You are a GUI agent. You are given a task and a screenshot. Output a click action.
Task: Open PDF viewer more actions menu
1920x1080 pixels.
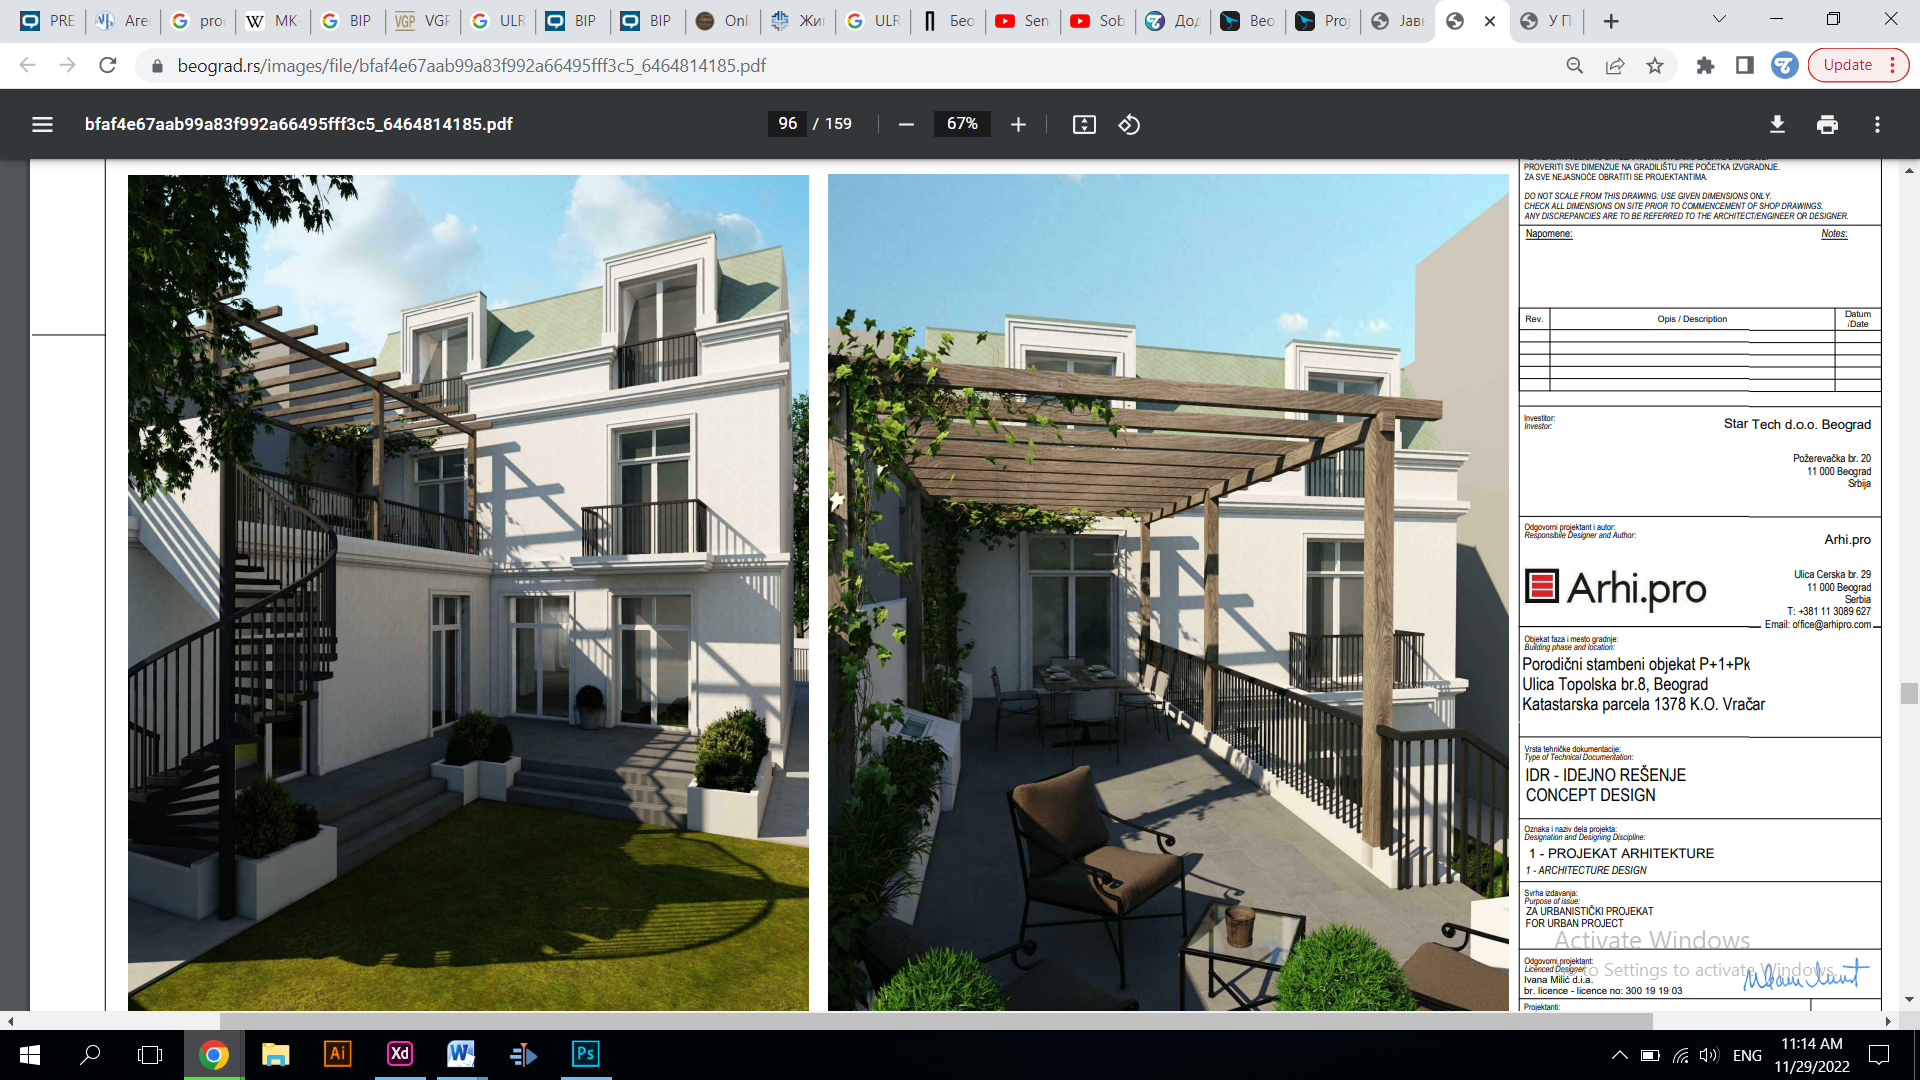1877,124
